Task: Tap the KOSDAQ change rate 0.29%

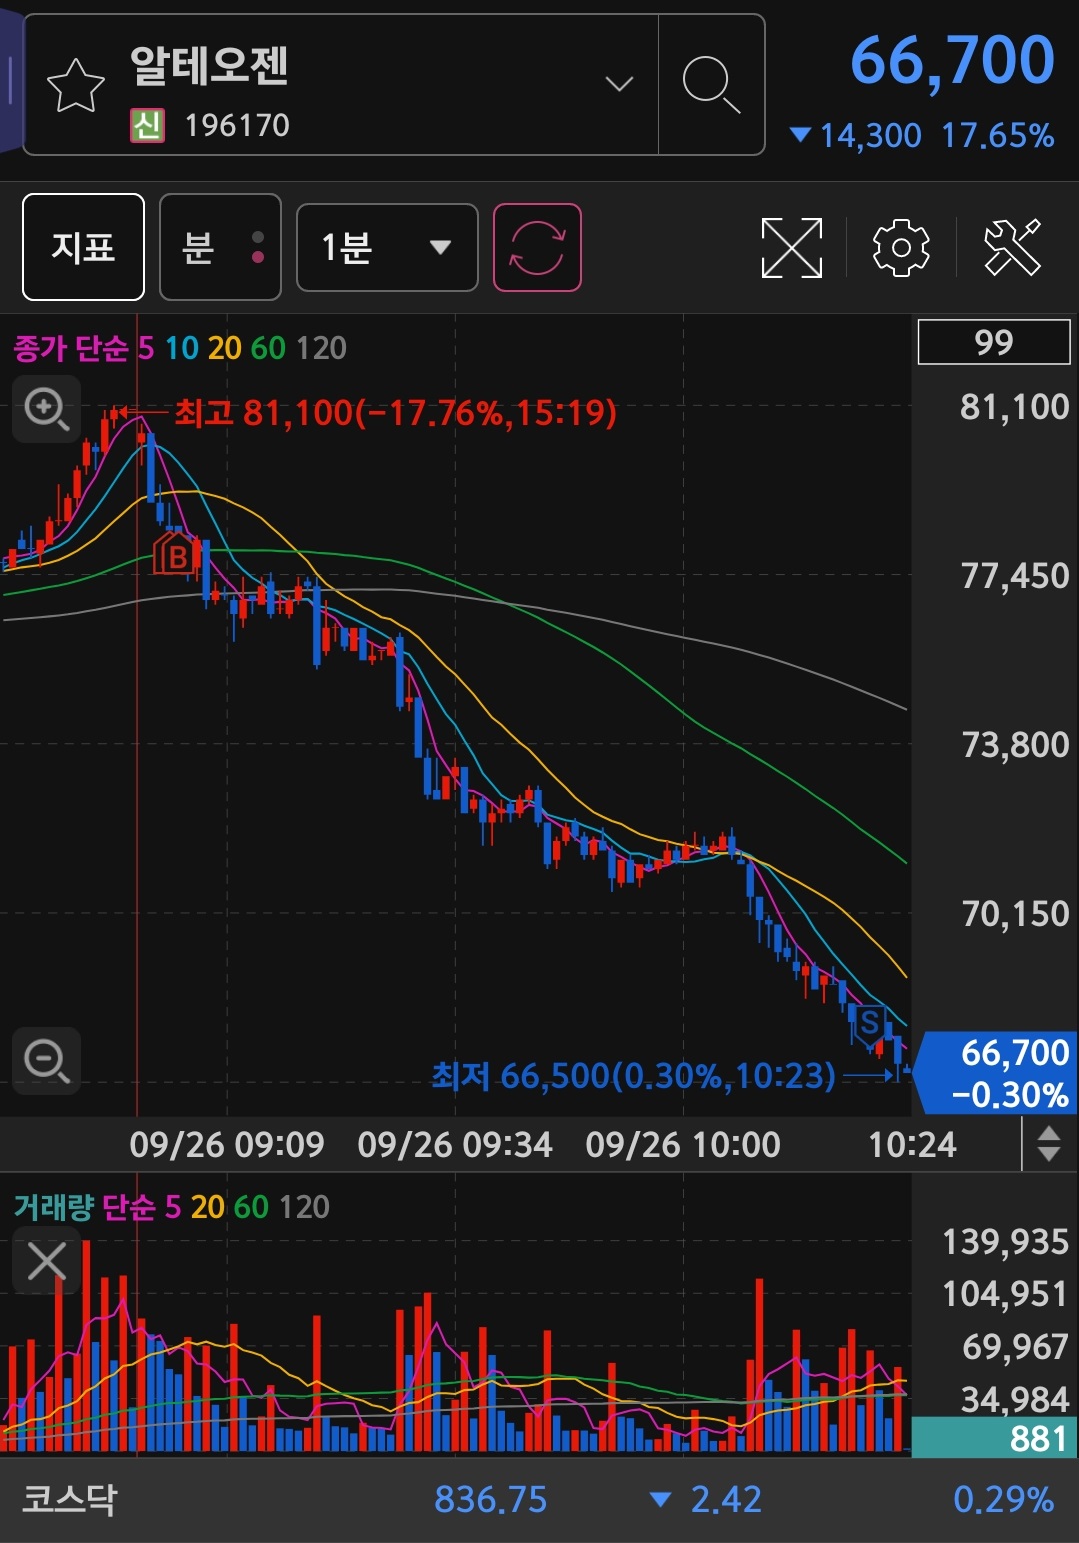Action: [x=1003, y=1500]
